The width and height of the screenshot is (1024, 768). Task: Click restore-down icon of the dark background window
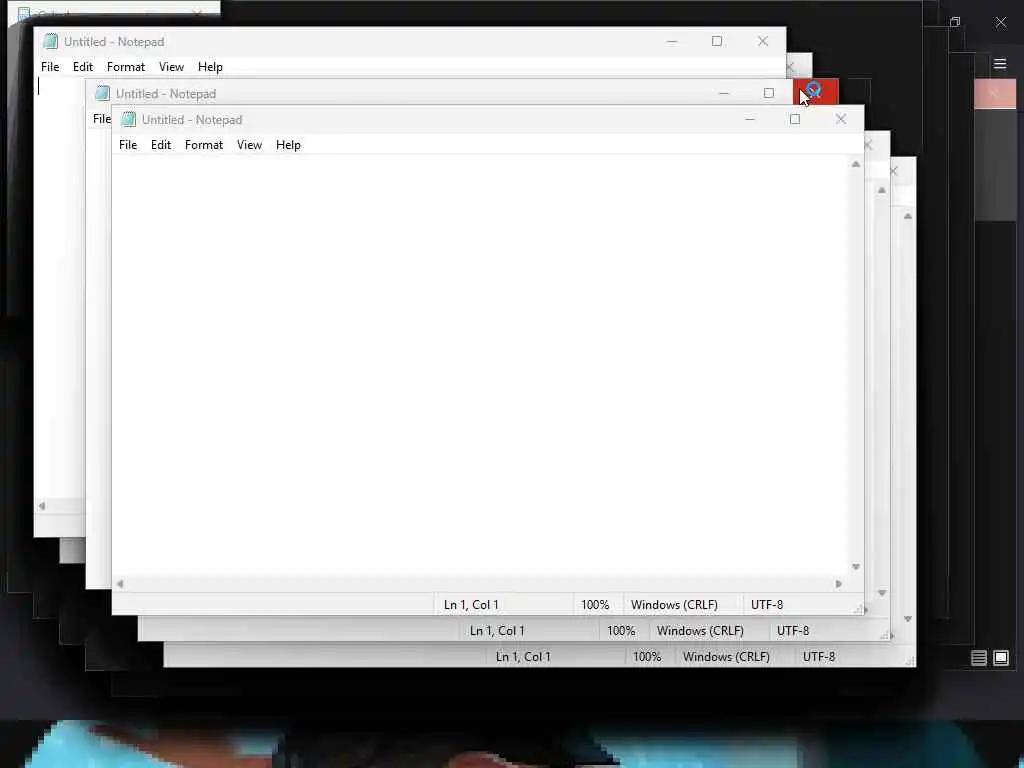(955, 22)
